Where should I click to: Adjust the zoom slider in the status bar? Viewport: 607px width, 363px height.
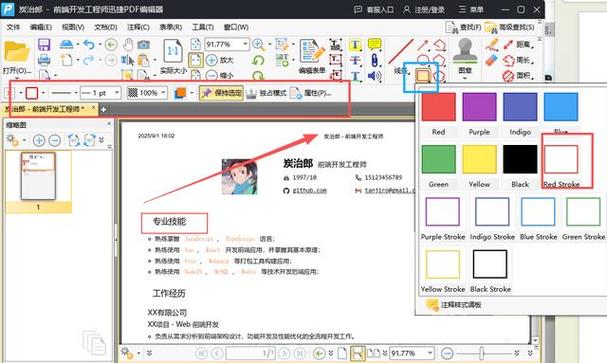[482, 353]
